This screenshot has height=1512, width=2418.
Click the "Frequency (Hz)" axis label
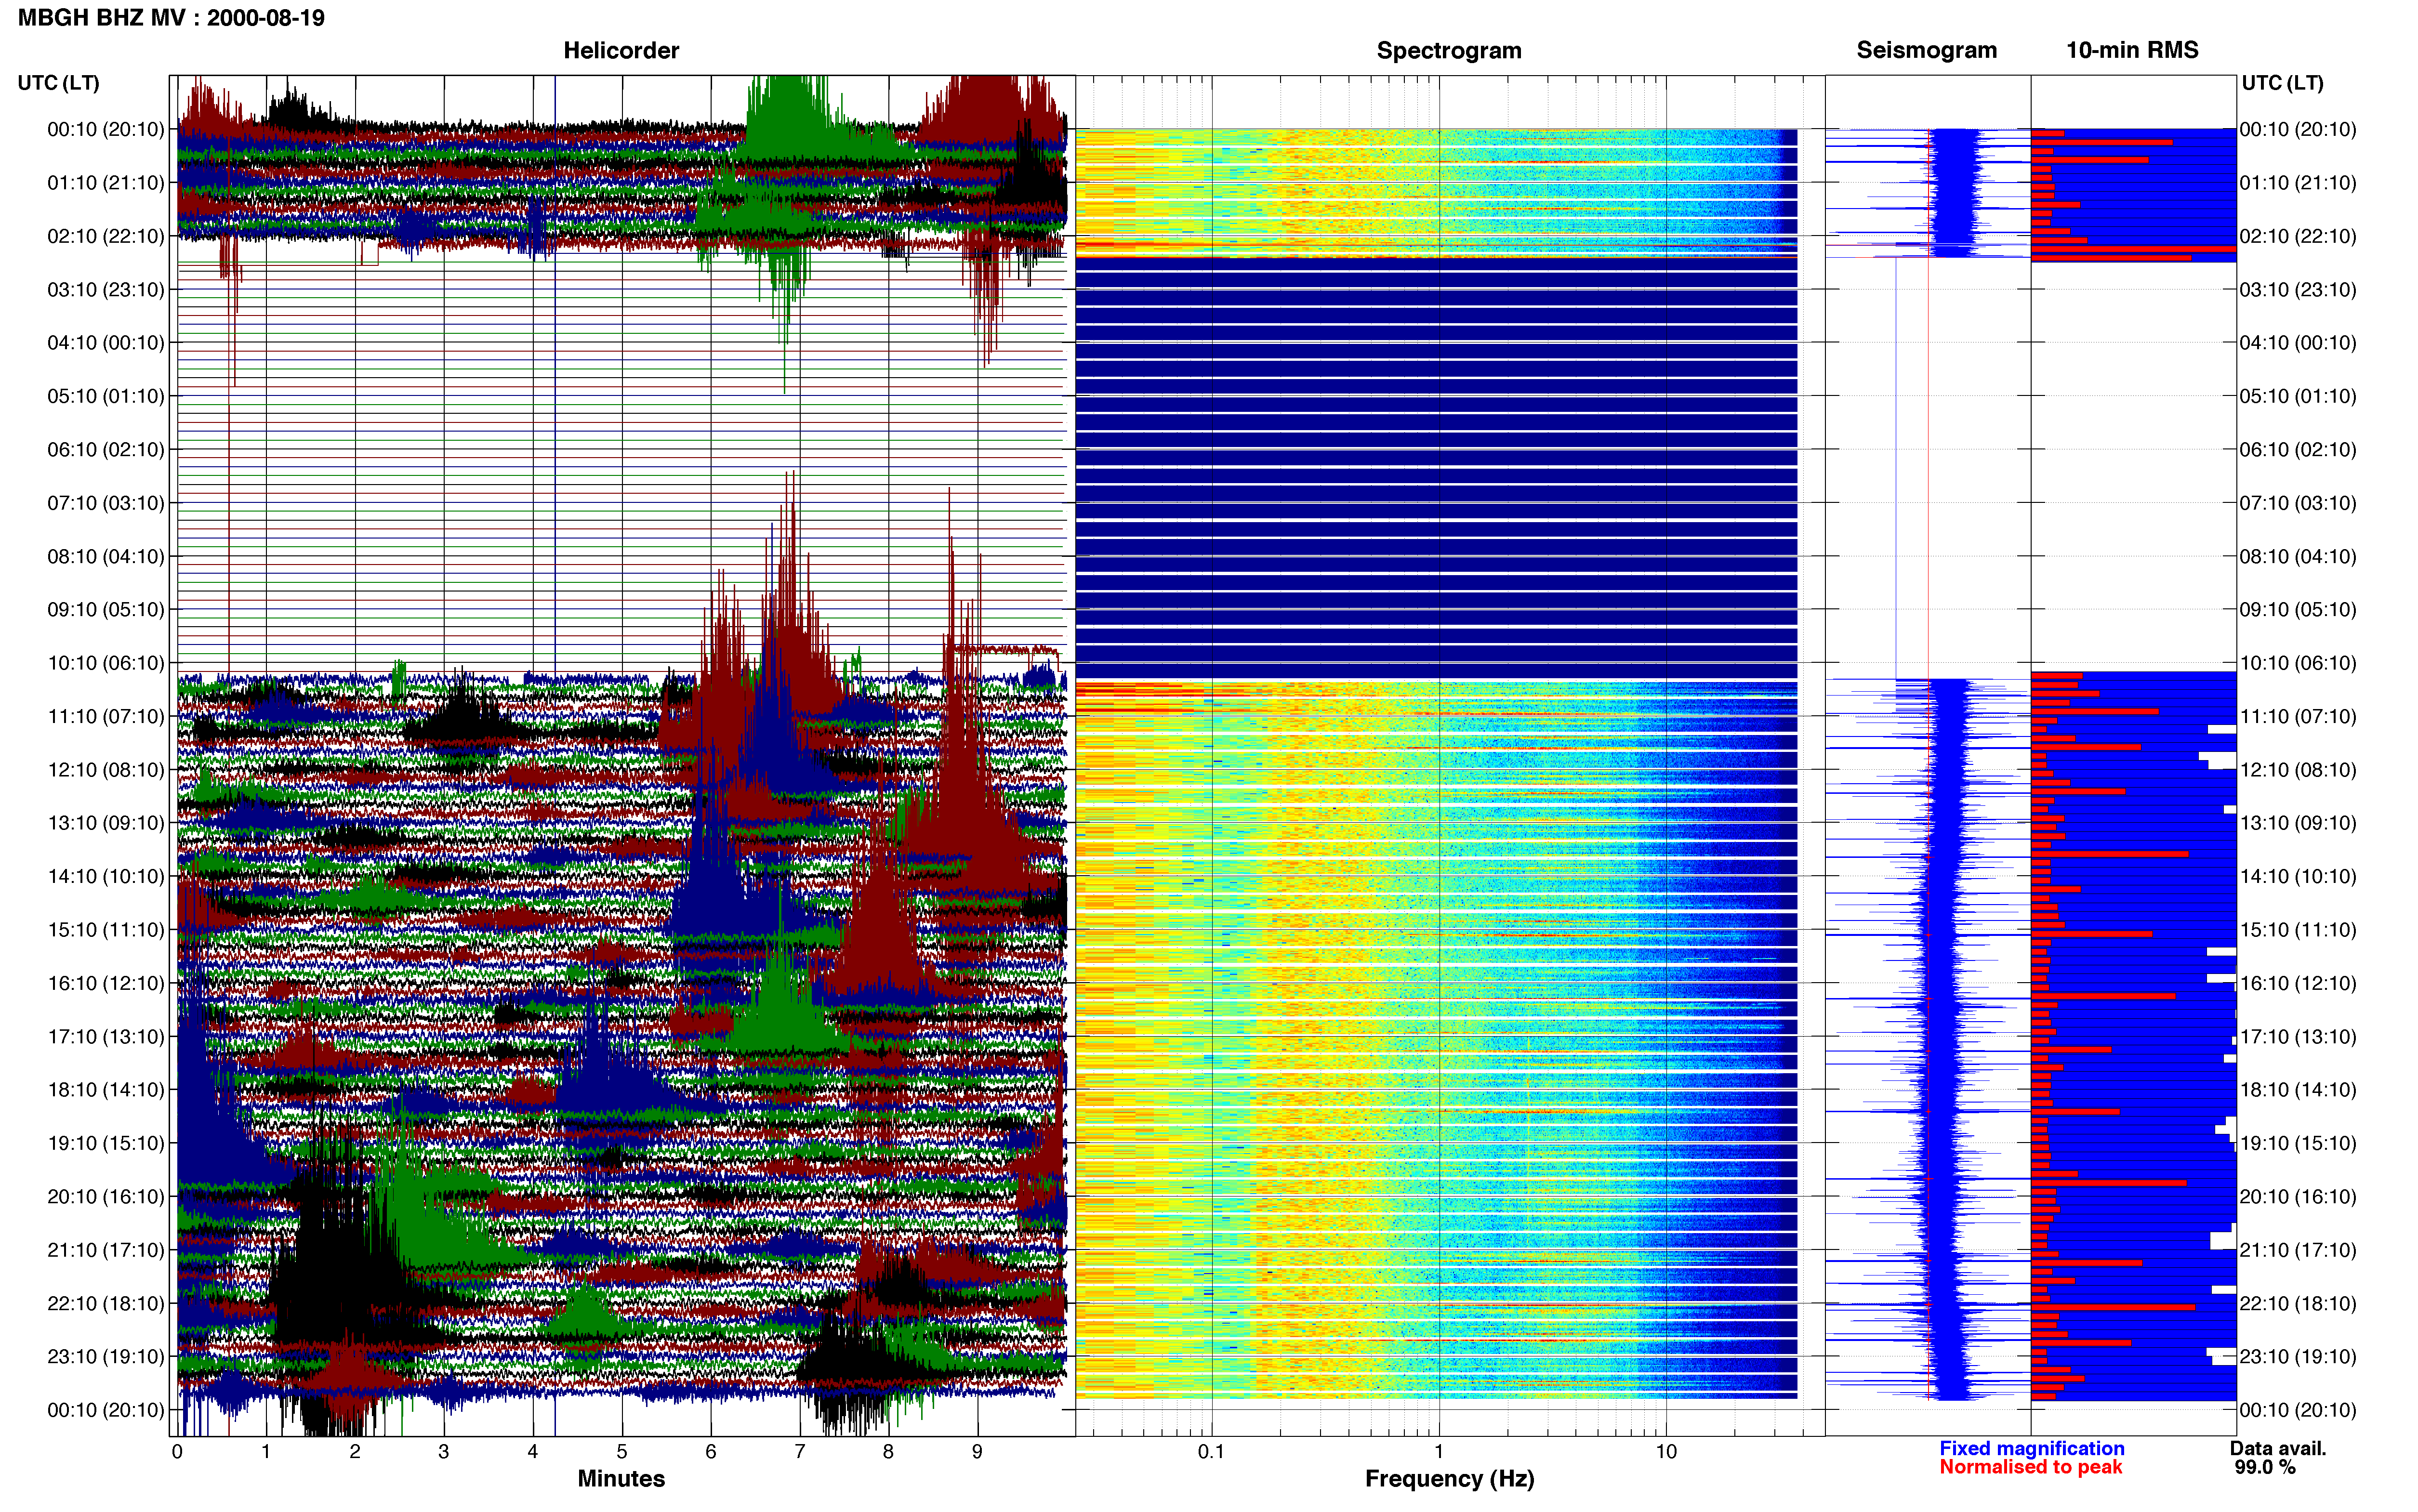point(1449,1478)
